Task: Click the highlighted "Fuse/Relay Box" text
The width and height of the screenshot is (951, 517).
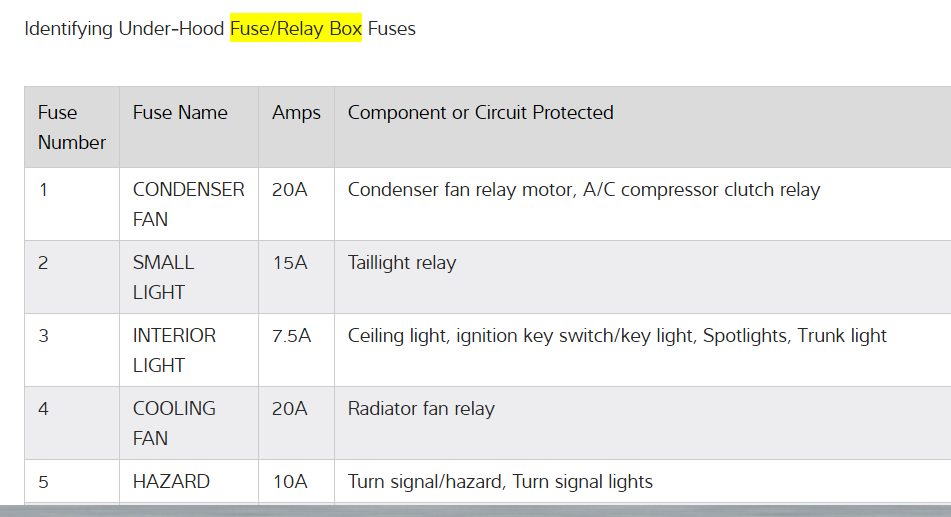Action: (295, 28)
